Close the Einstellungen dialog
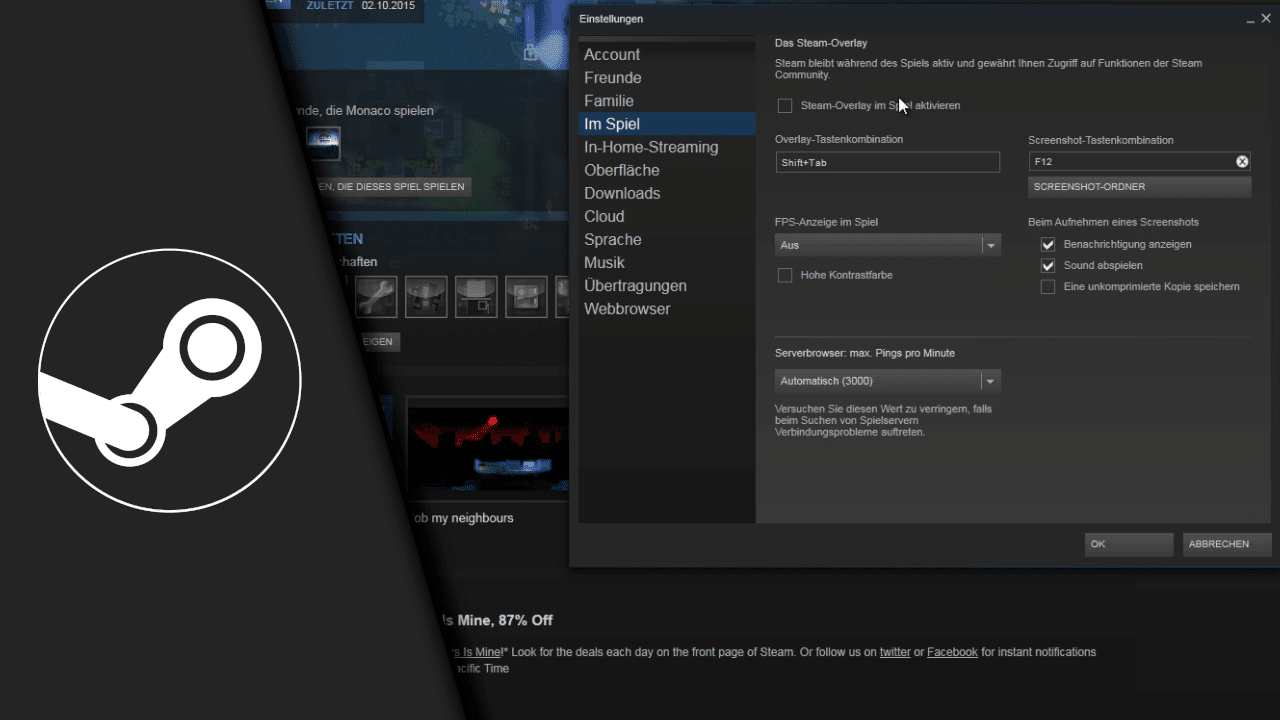Viewport: 1280px width, 720px height. pos(1267,19)
